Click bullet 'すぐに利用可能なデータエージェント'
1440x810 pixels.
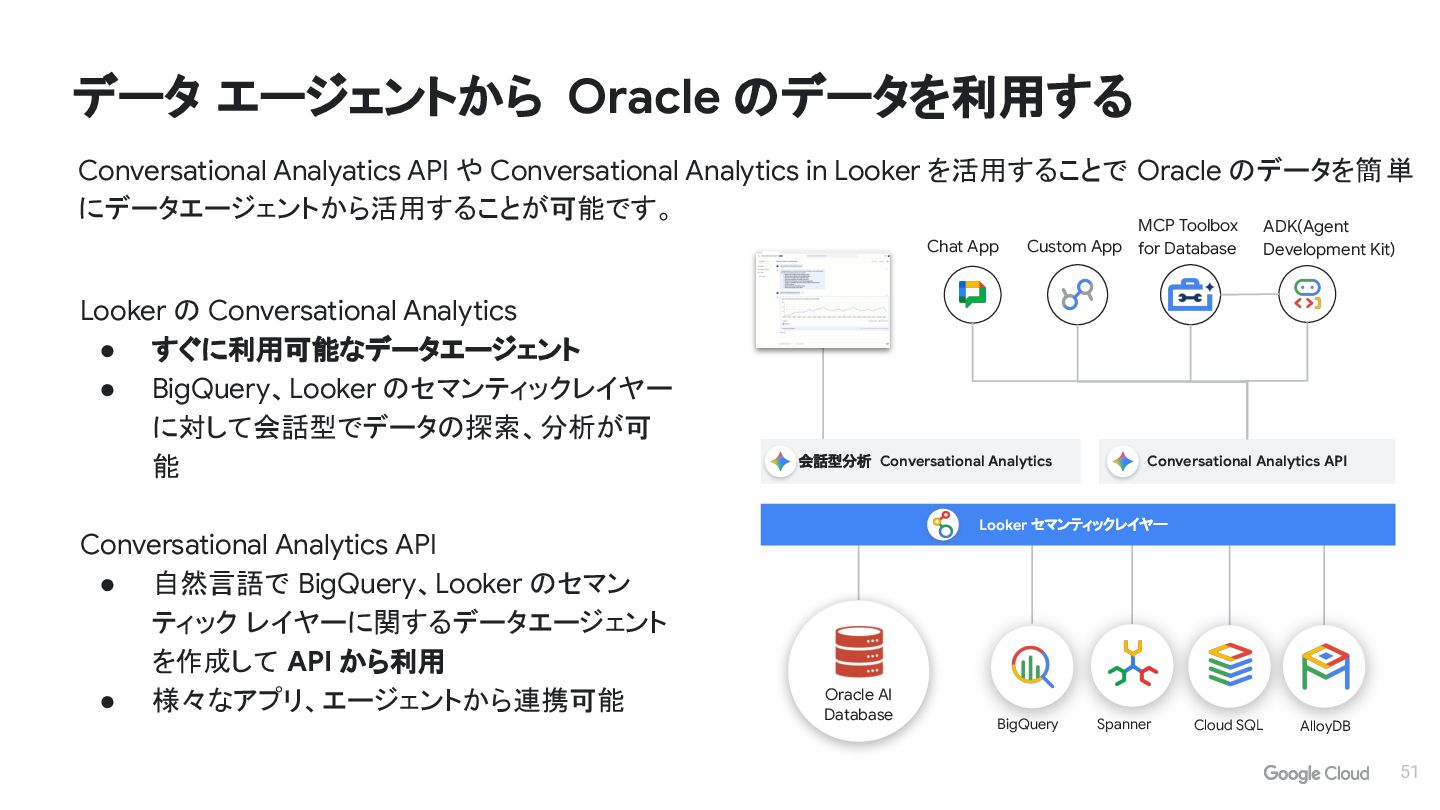point(366,350)
